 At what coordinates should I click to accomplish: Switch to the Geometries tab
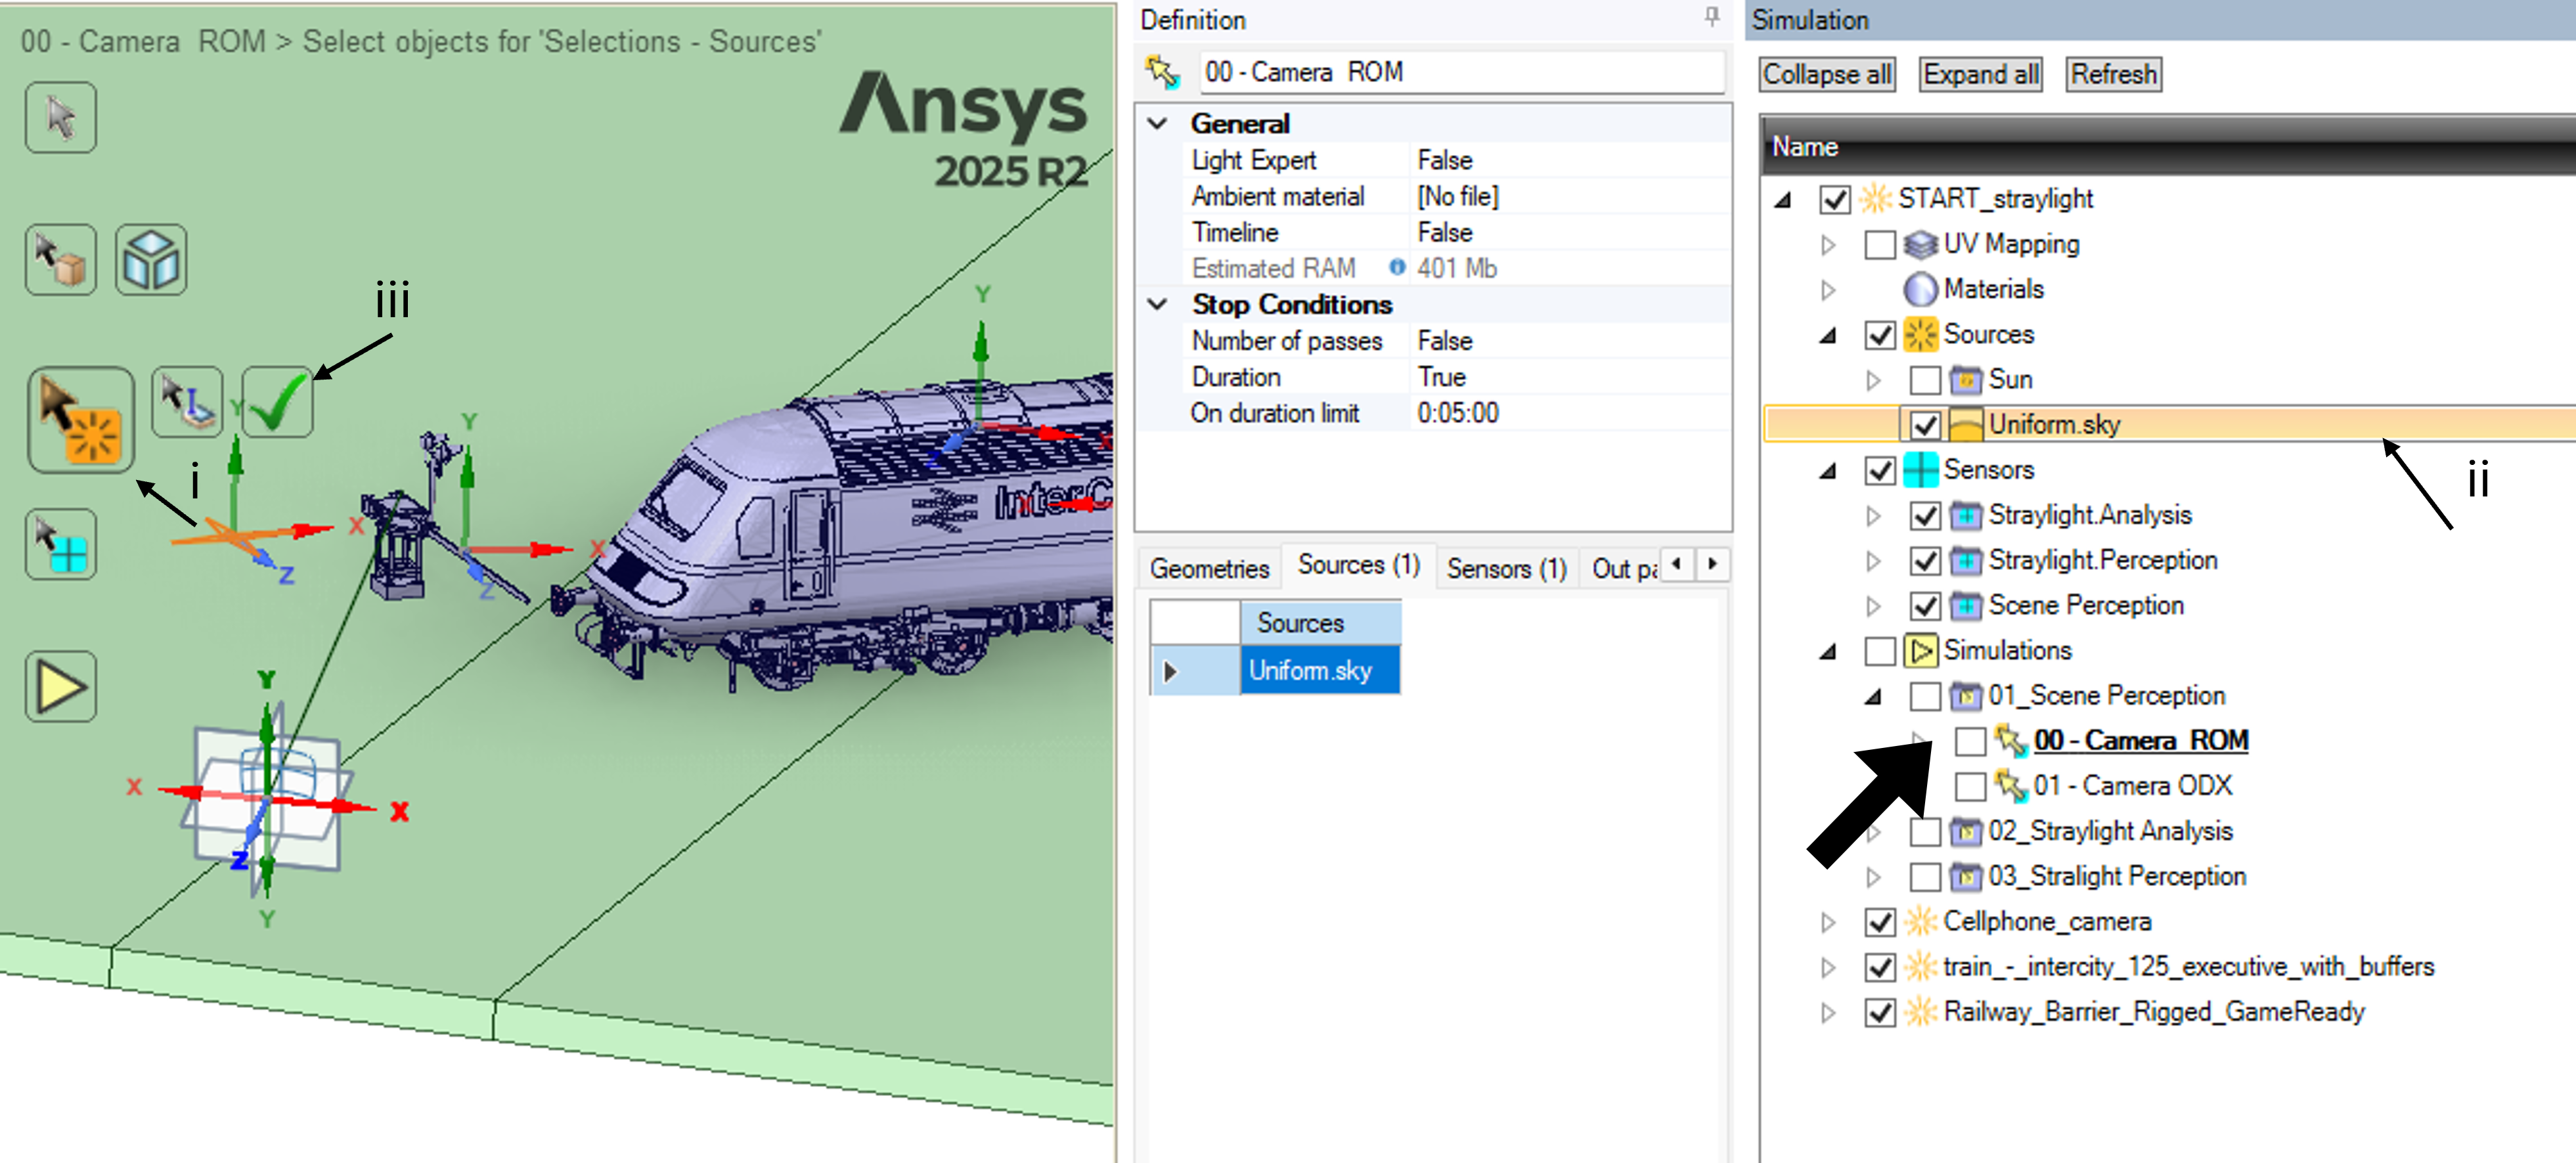click(1209, 568)
